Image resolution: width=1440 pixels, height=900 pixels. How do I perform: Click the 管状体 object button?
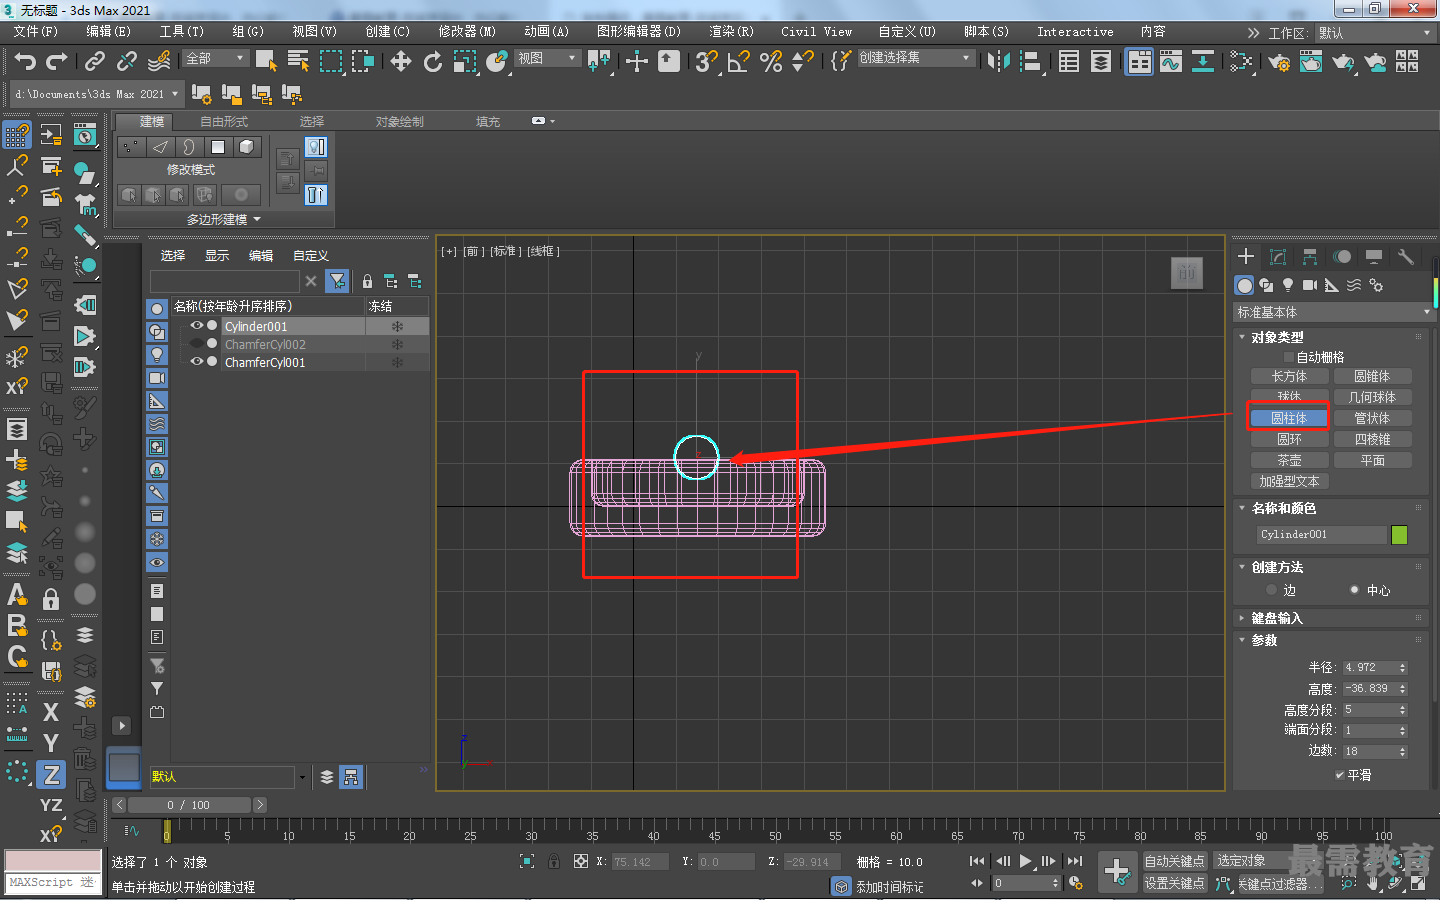tap(1372, 418)
